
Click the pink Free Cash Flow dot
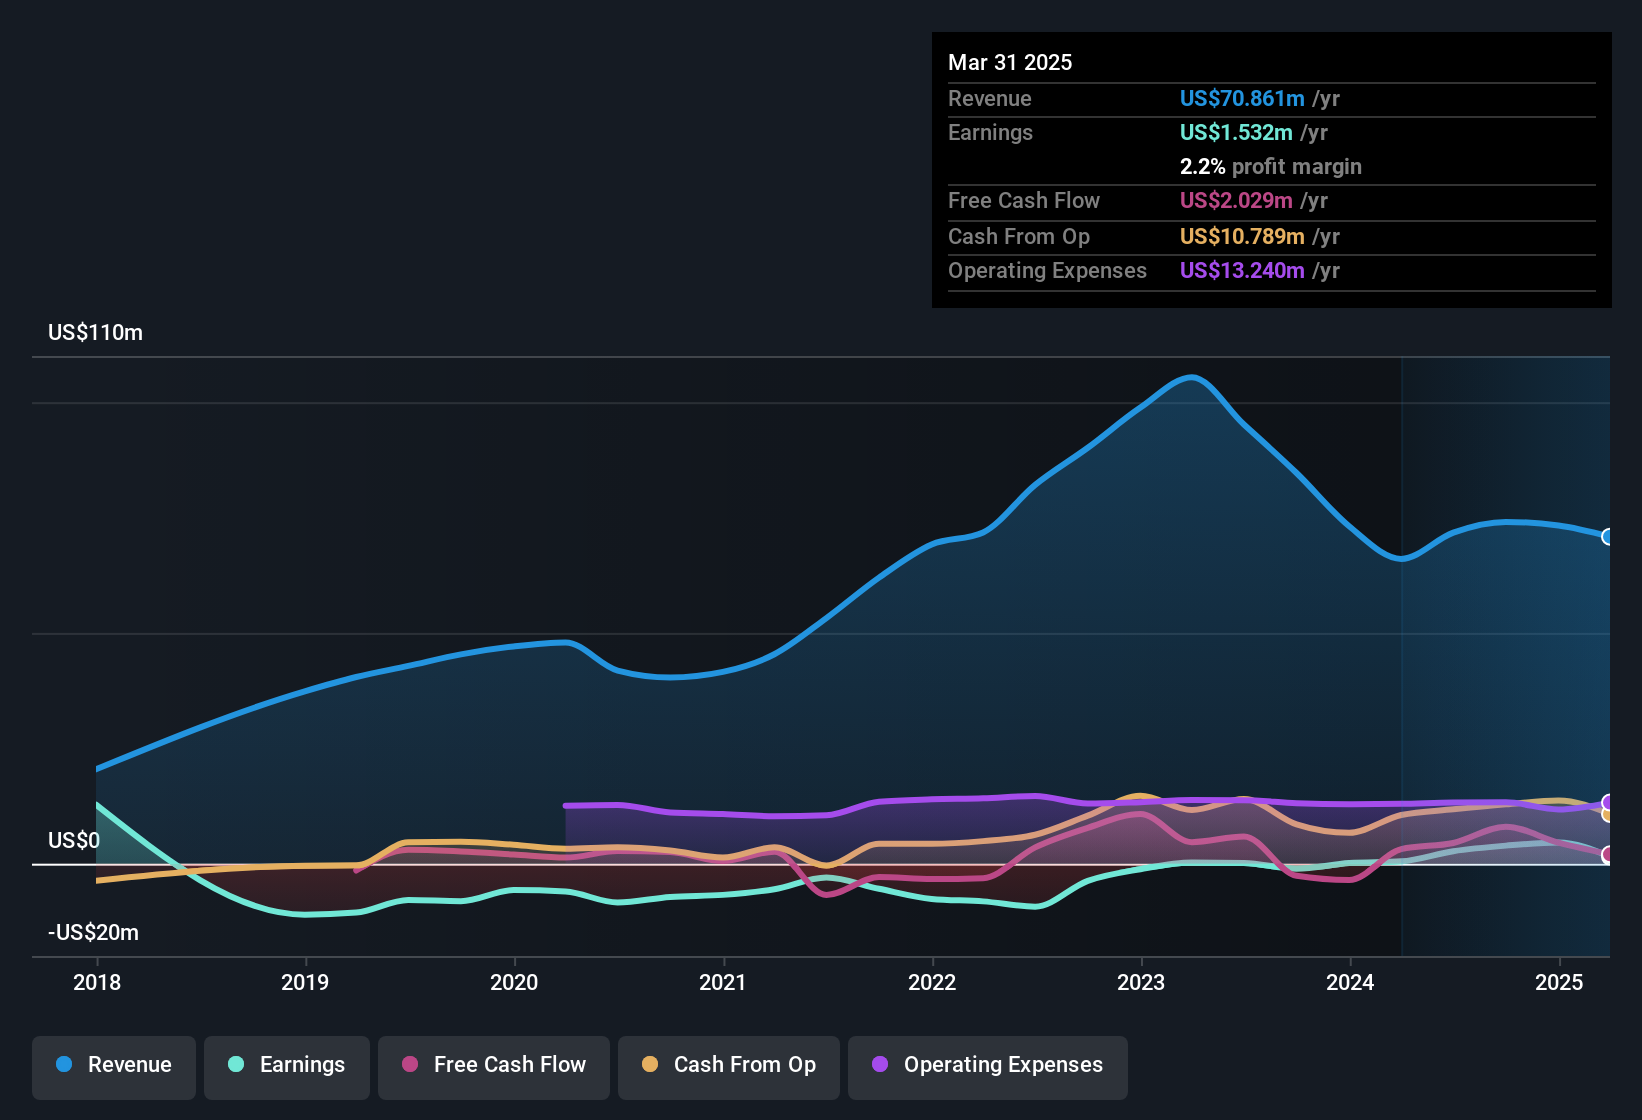click(x=410, y=1064)
